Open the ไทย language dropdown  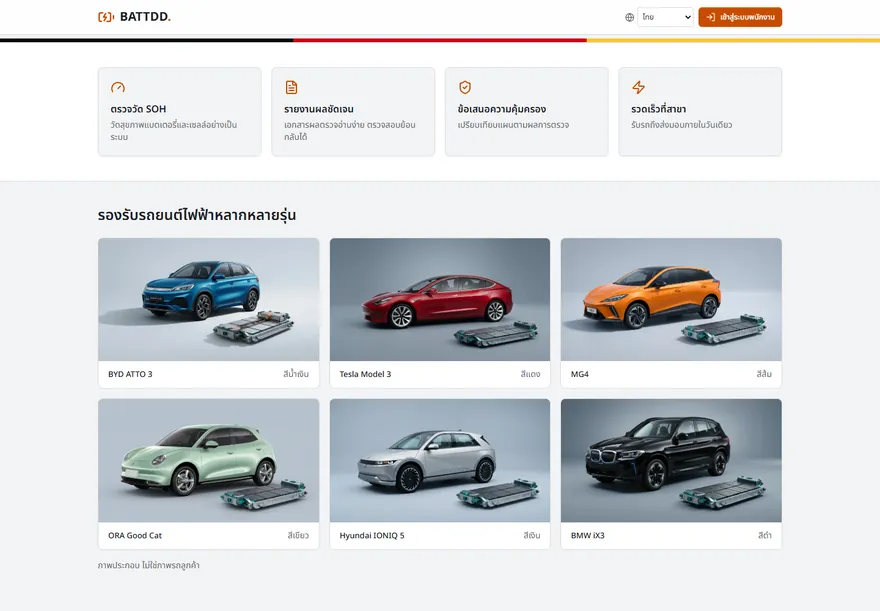tap(666, 17)
